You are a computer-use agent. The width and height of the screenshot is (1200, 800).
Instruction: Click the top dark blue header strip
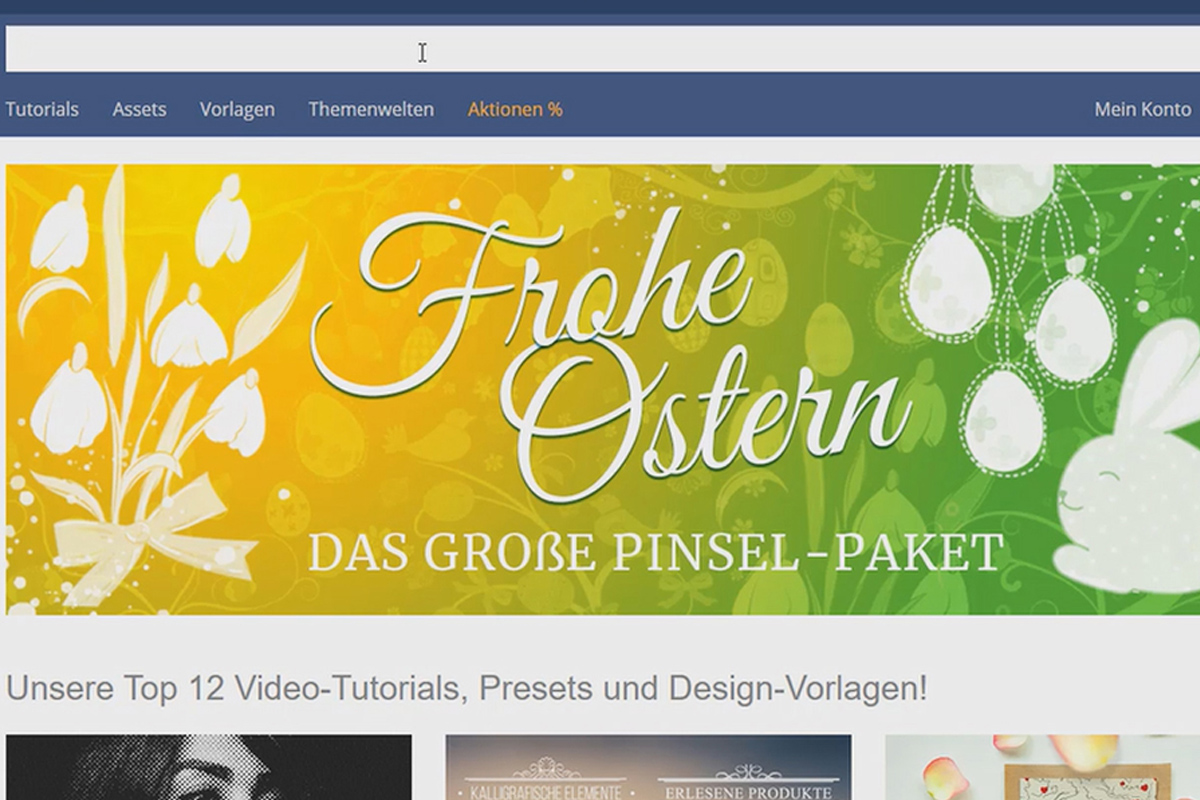[600, 6]
